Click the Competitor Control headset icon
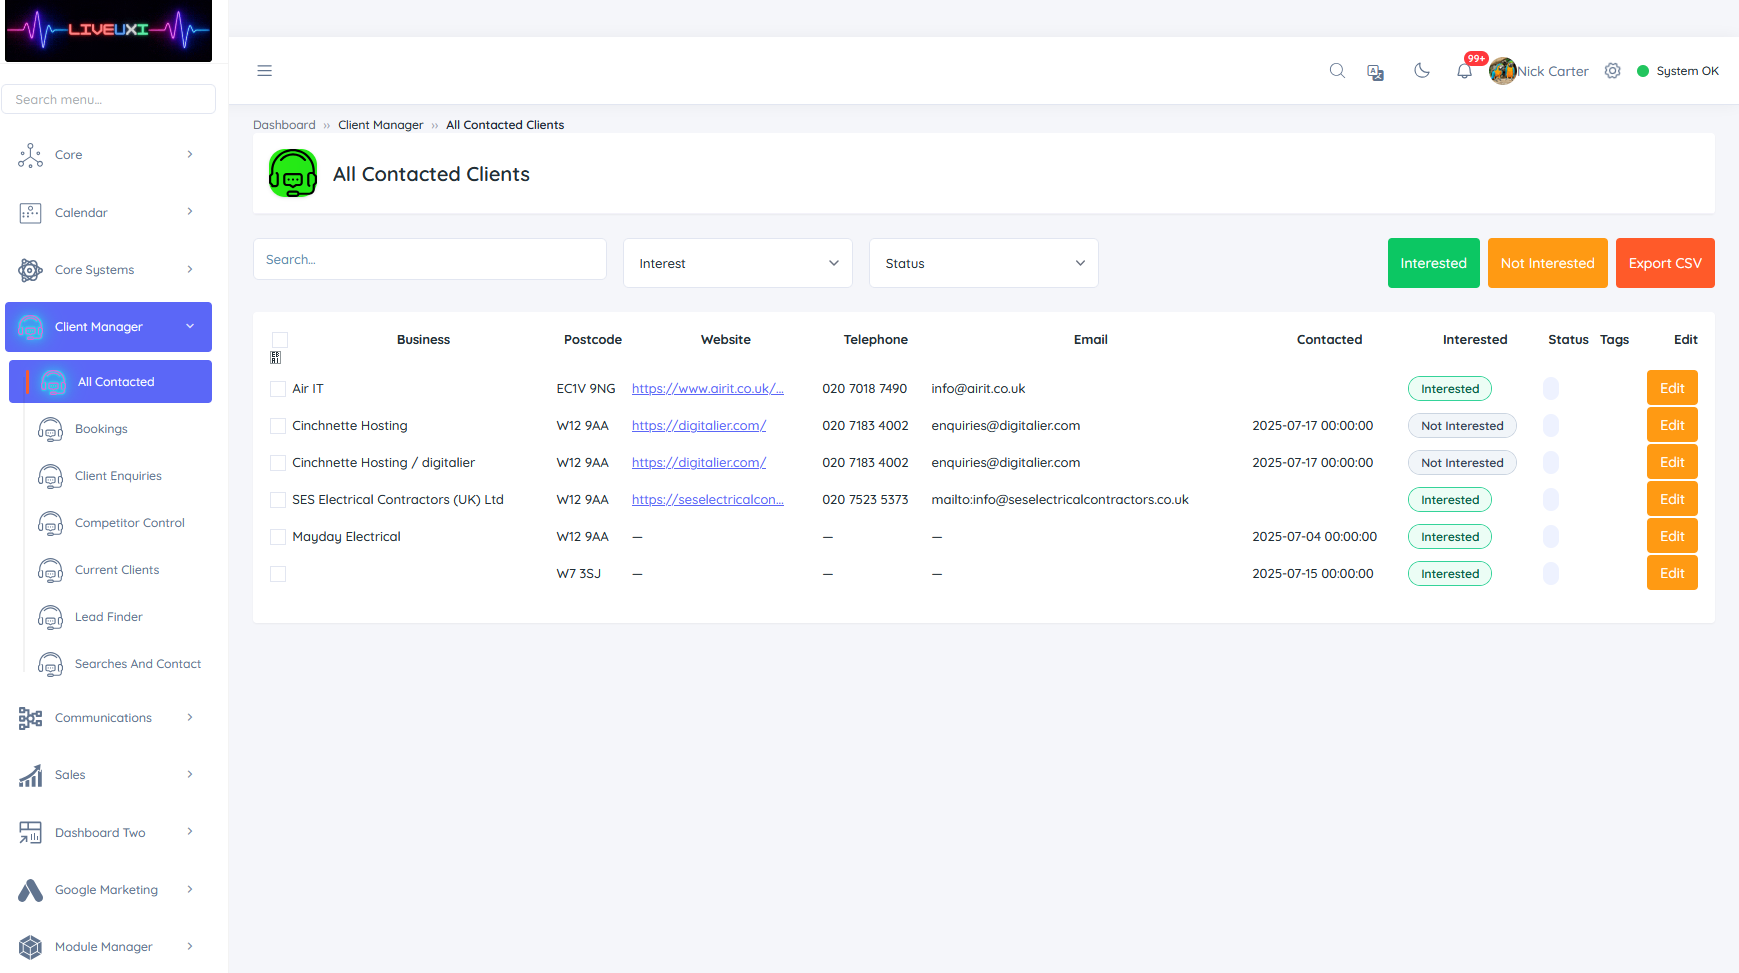Image resolution: width=1739 pixels, height=973 pixels. (x=50, y=523)
